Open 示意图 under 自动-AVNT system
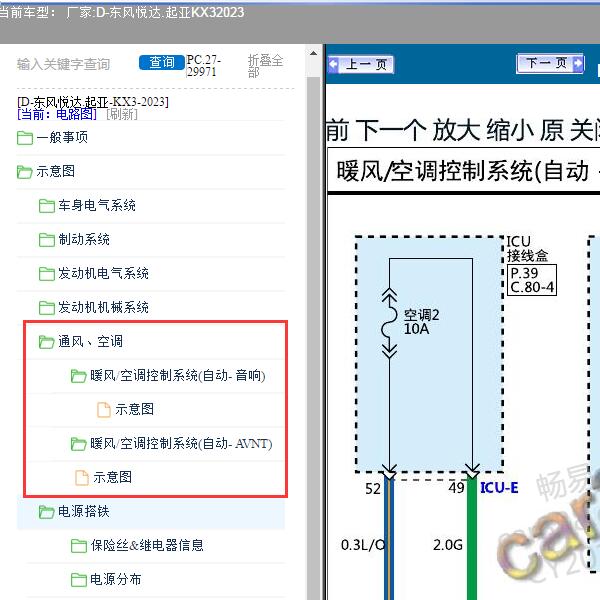This screenshot has height=600, width=600. pos(112,477)
